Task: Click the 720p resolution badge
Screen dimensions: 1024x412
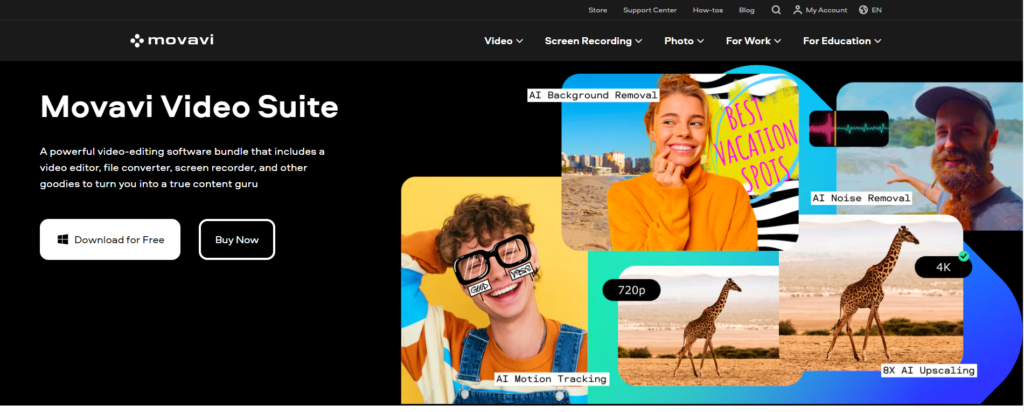Action: [631, 290]
